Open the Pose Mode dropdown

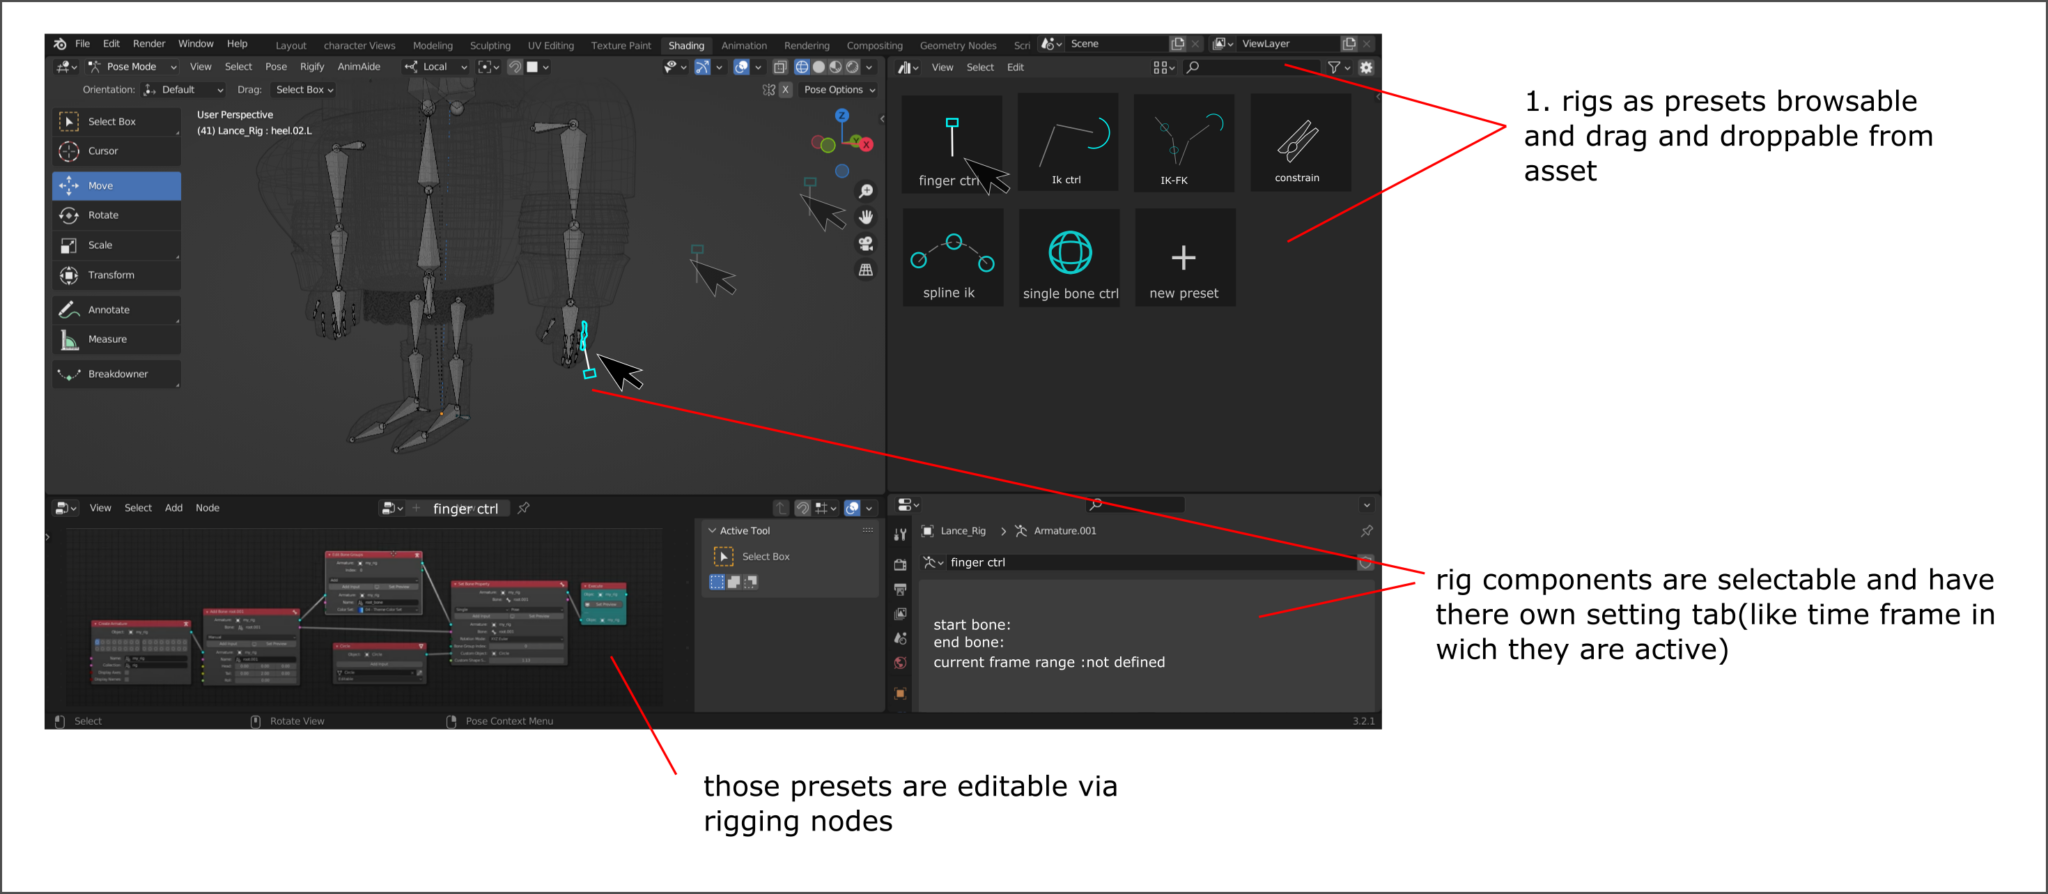[132, 67]
